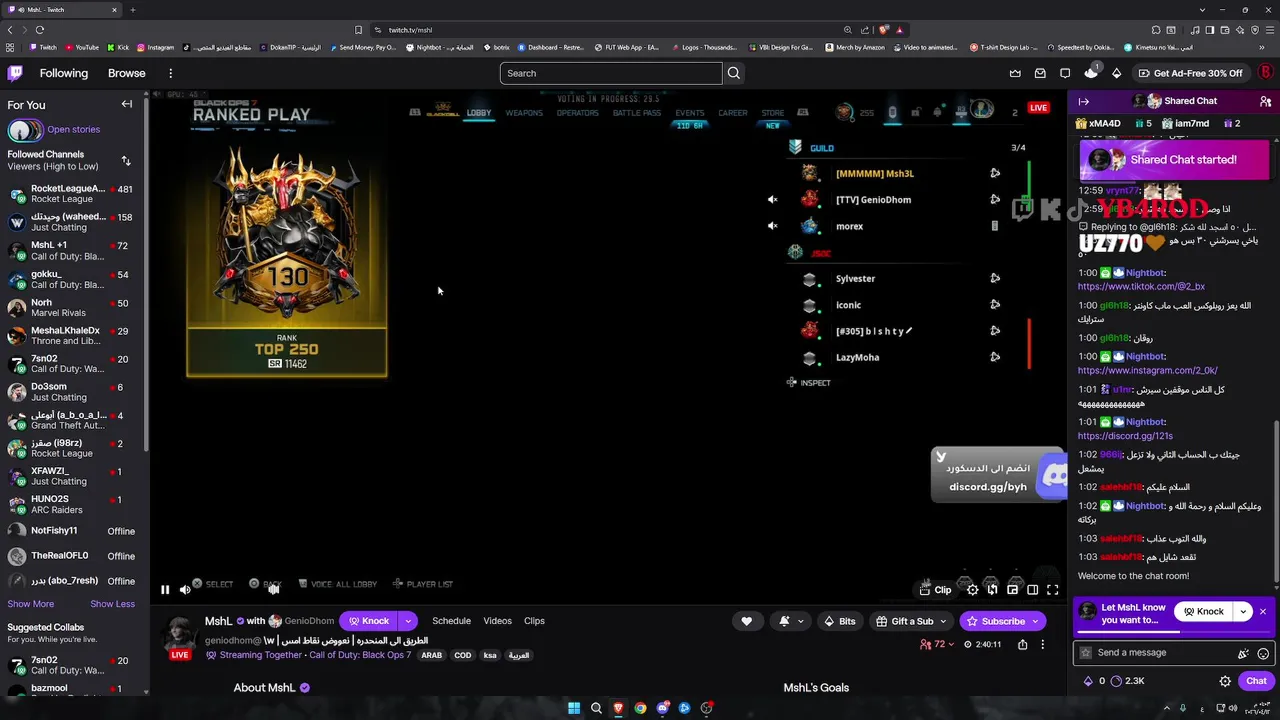Open player settings gear
1280x720 pixels.
tap(972, 590)
